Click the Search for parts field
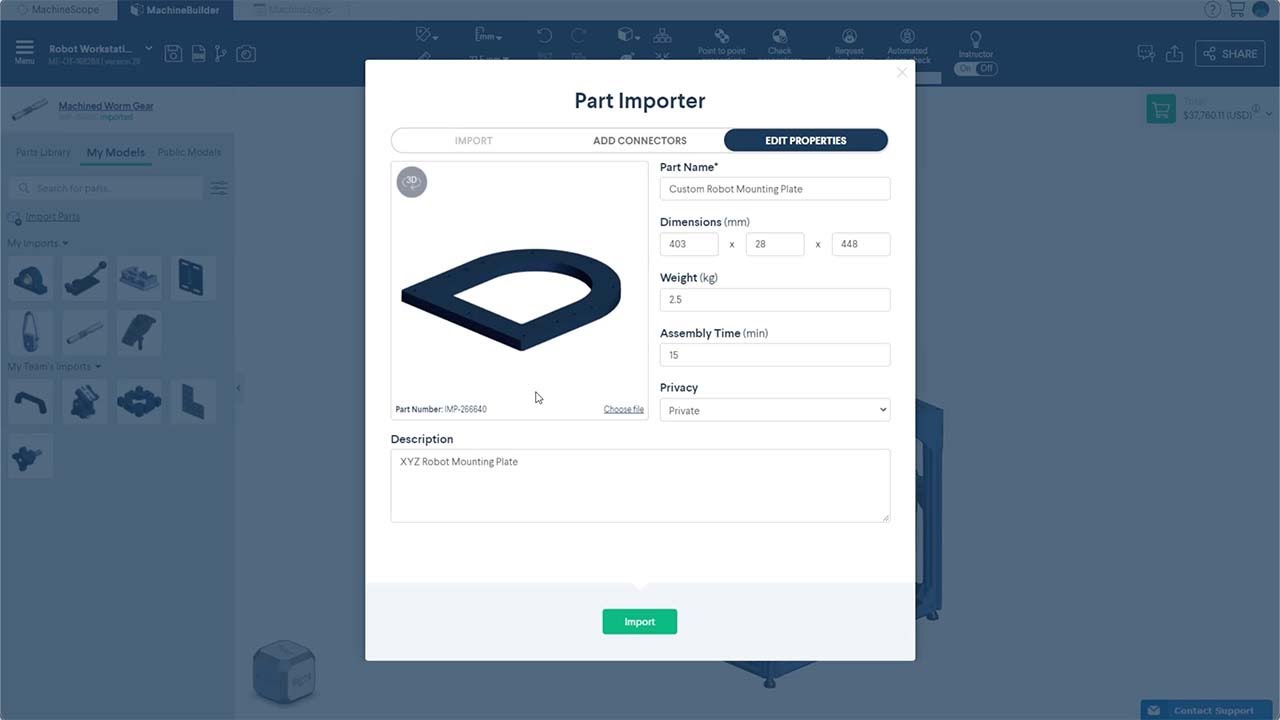This screenshot has width=1280, height=720. pos(106,188)
